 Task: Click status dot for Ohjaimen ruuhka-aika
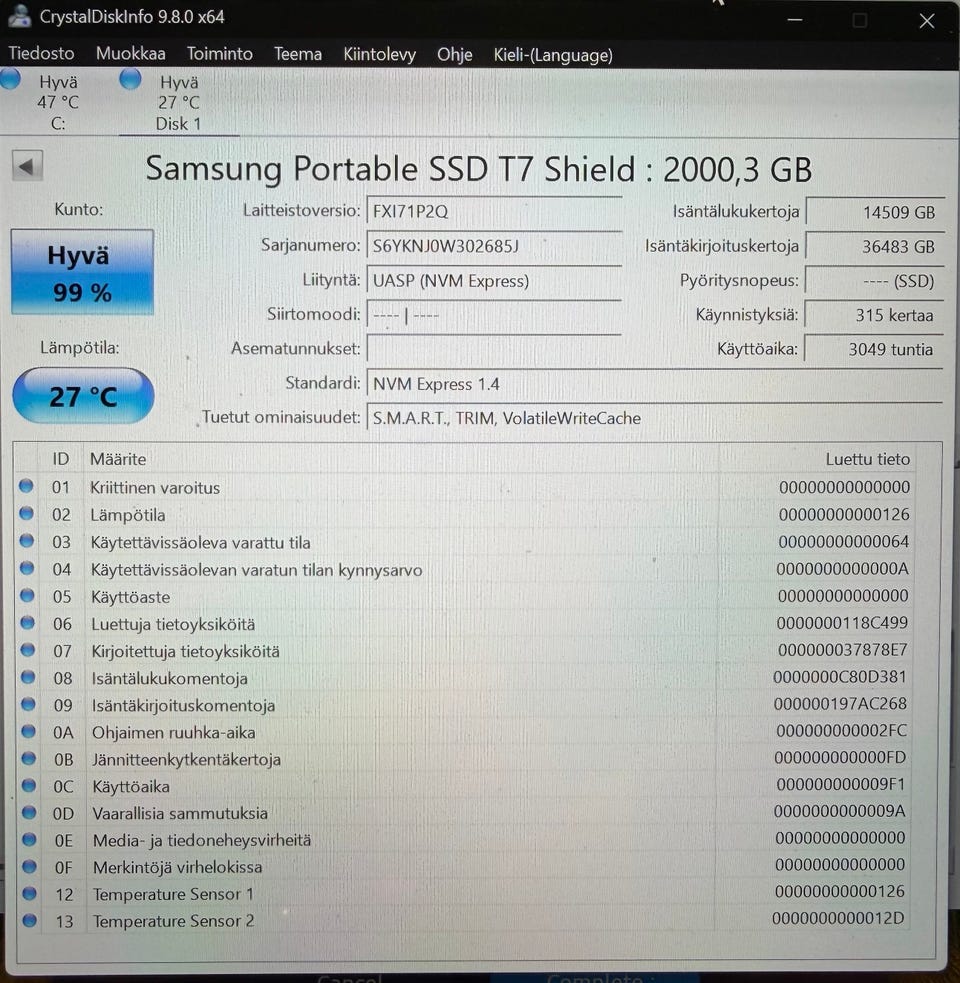click(x=29, y=731)
